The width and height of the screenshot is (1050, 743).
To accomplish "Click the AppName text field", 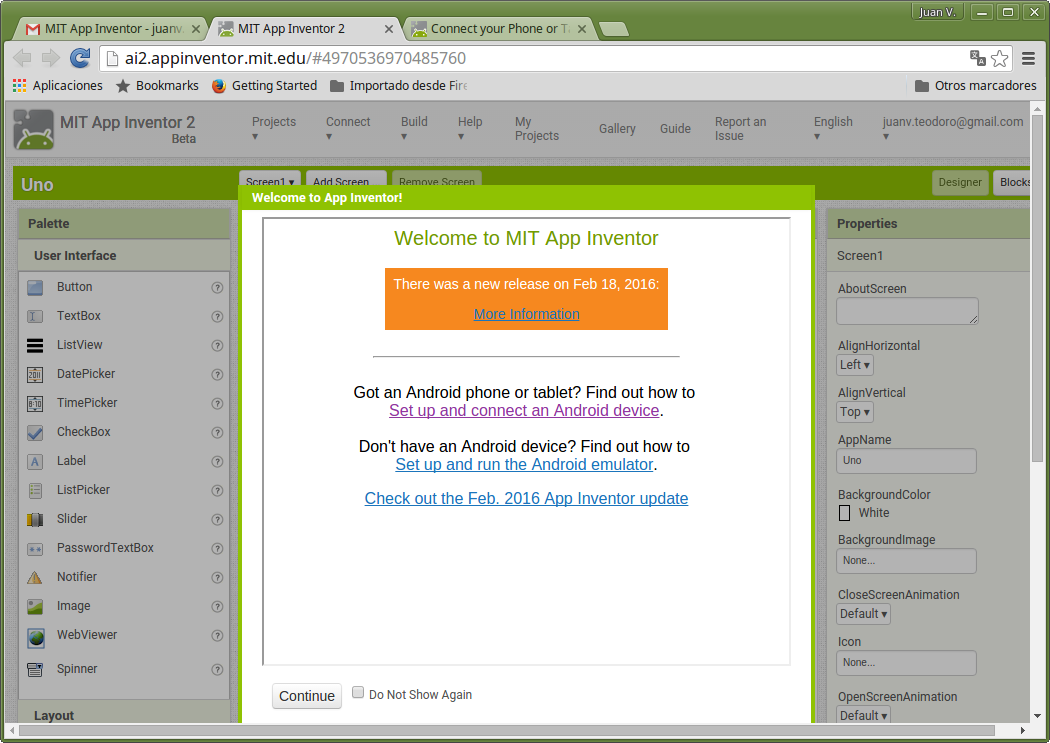I will coord(906,461).
